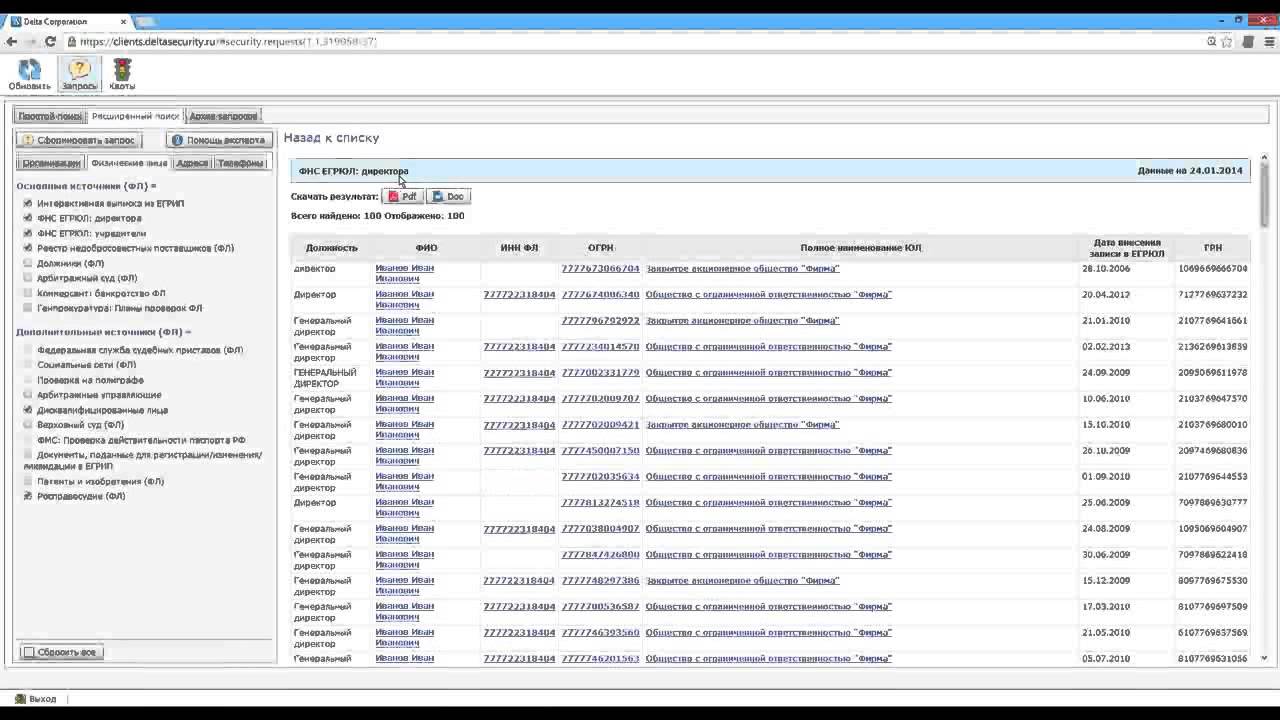This screenshot has height=720, width=1280.
Task: Open company link in row dated 28.10.2006
Action: point(742,269)
